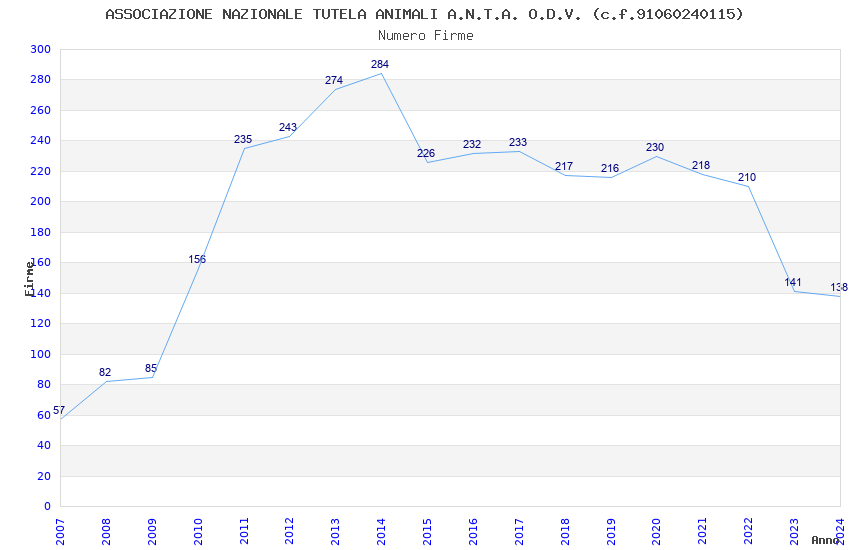Image resolution: width=850 pixels, height=550 pixels.
Task: Click the peak data label 284
Action: pos(380,64)
